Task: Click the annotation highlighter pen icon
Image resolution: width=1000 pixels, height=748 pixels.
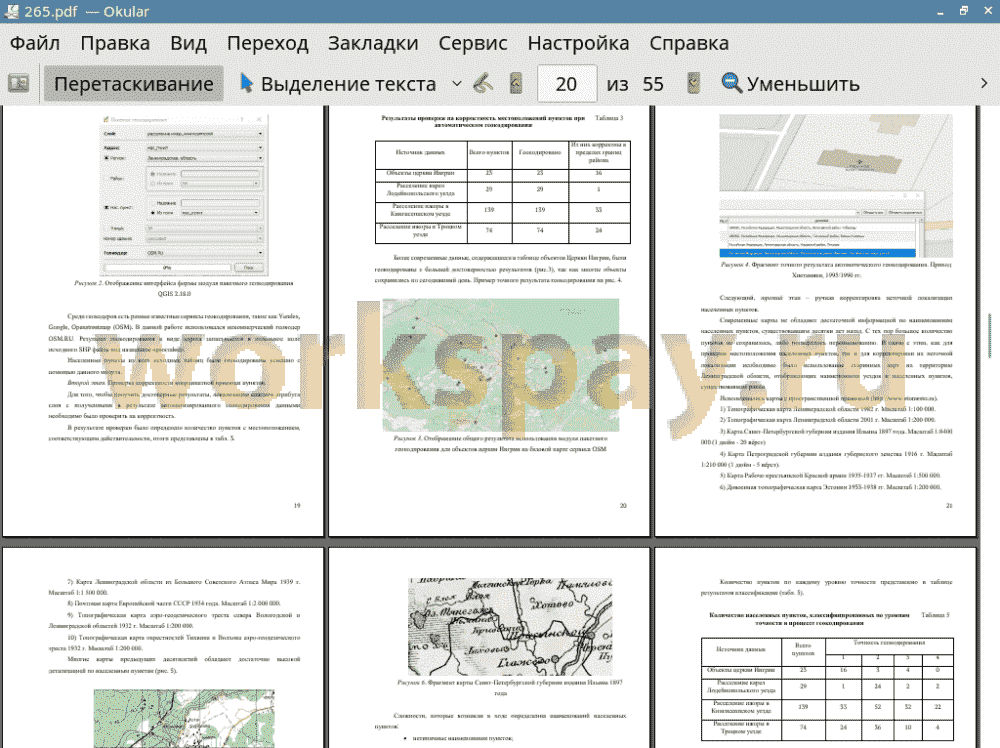Action: (483, 84)
